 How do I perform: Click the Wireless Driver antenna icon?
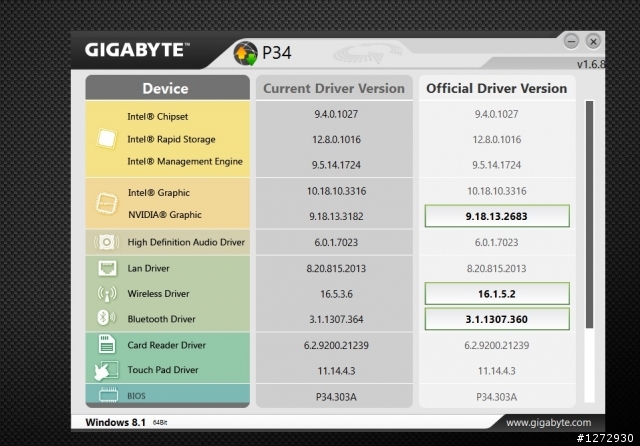point(107,293)
